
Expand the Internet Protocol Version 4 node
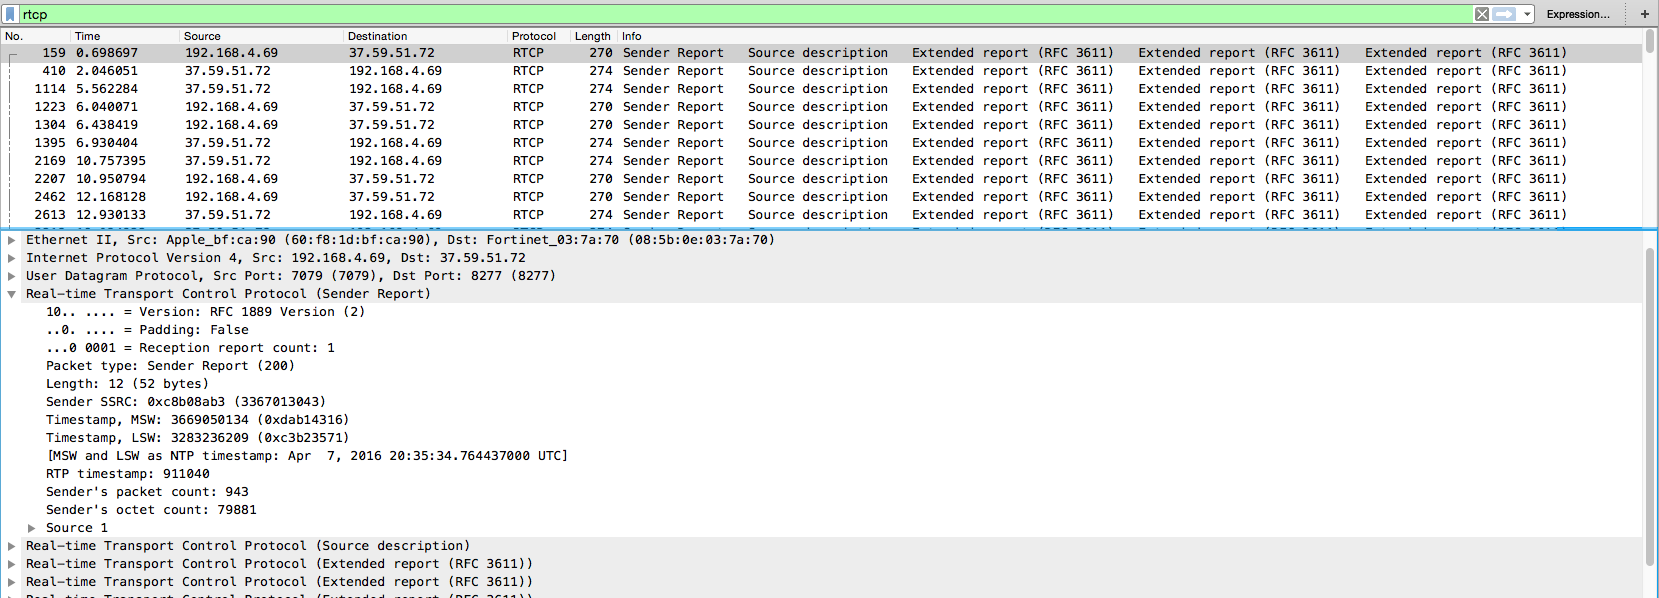11,258
